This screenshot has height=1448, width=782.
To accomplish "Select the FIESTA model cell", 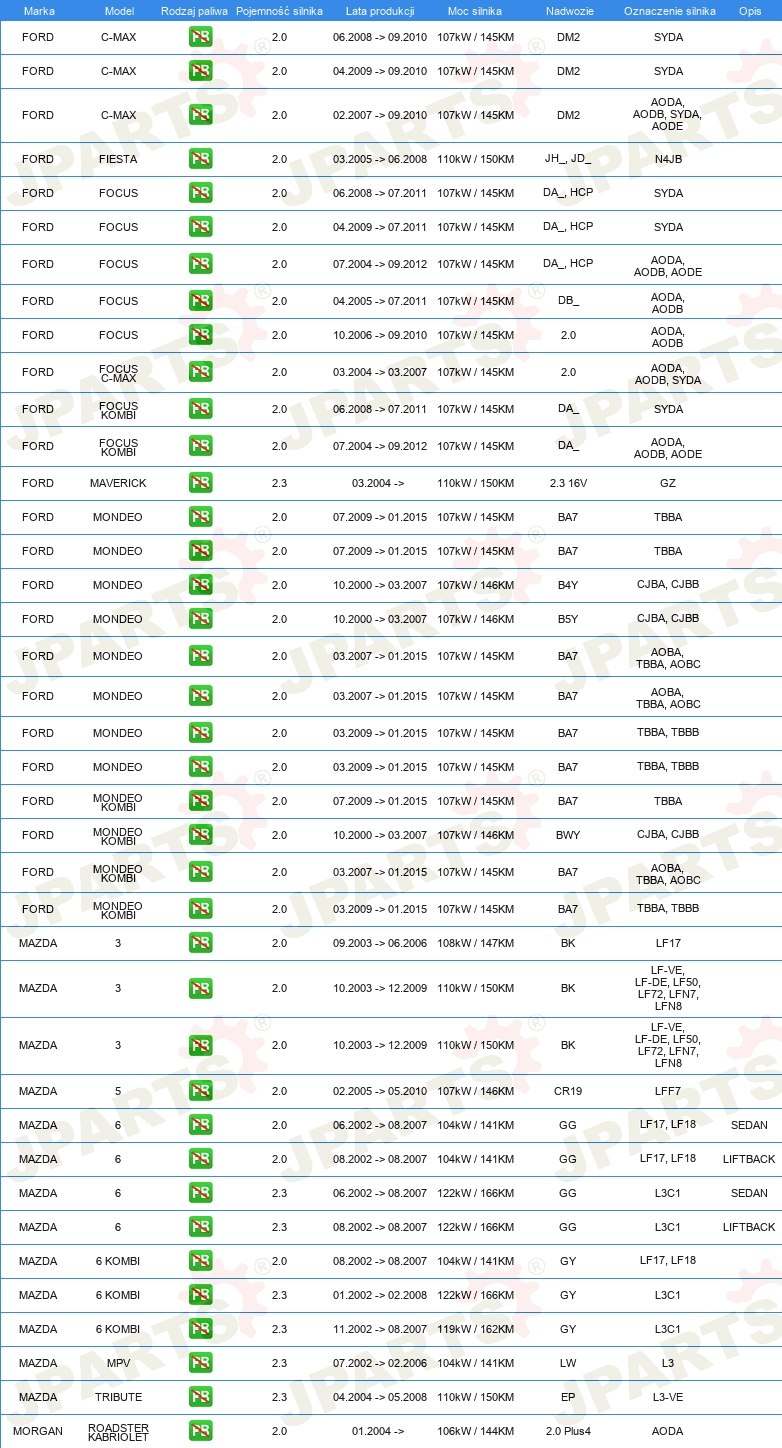I will (x=118, y=159).
